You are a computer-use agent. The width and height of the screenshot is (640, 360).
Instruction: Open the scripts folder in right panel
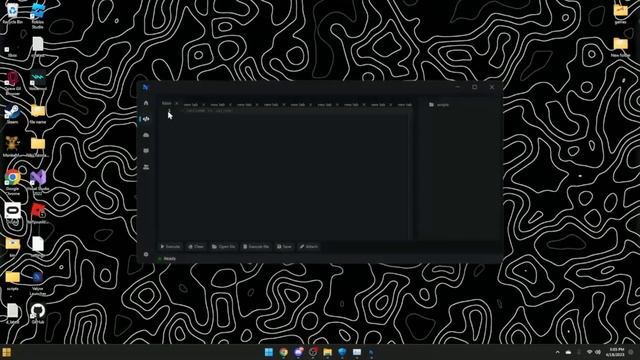click(439, 105)
